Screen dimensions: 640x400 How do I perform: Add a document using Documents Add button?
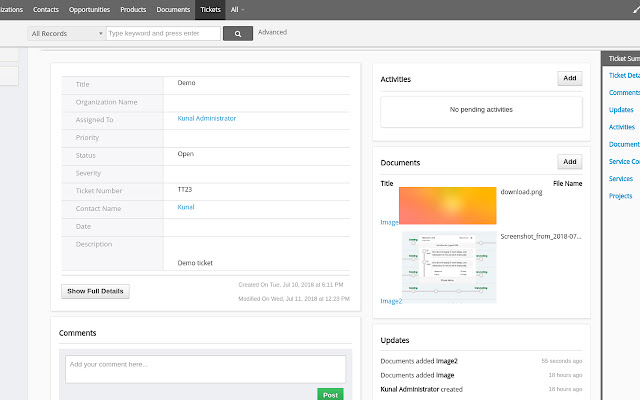click(570, 162)
